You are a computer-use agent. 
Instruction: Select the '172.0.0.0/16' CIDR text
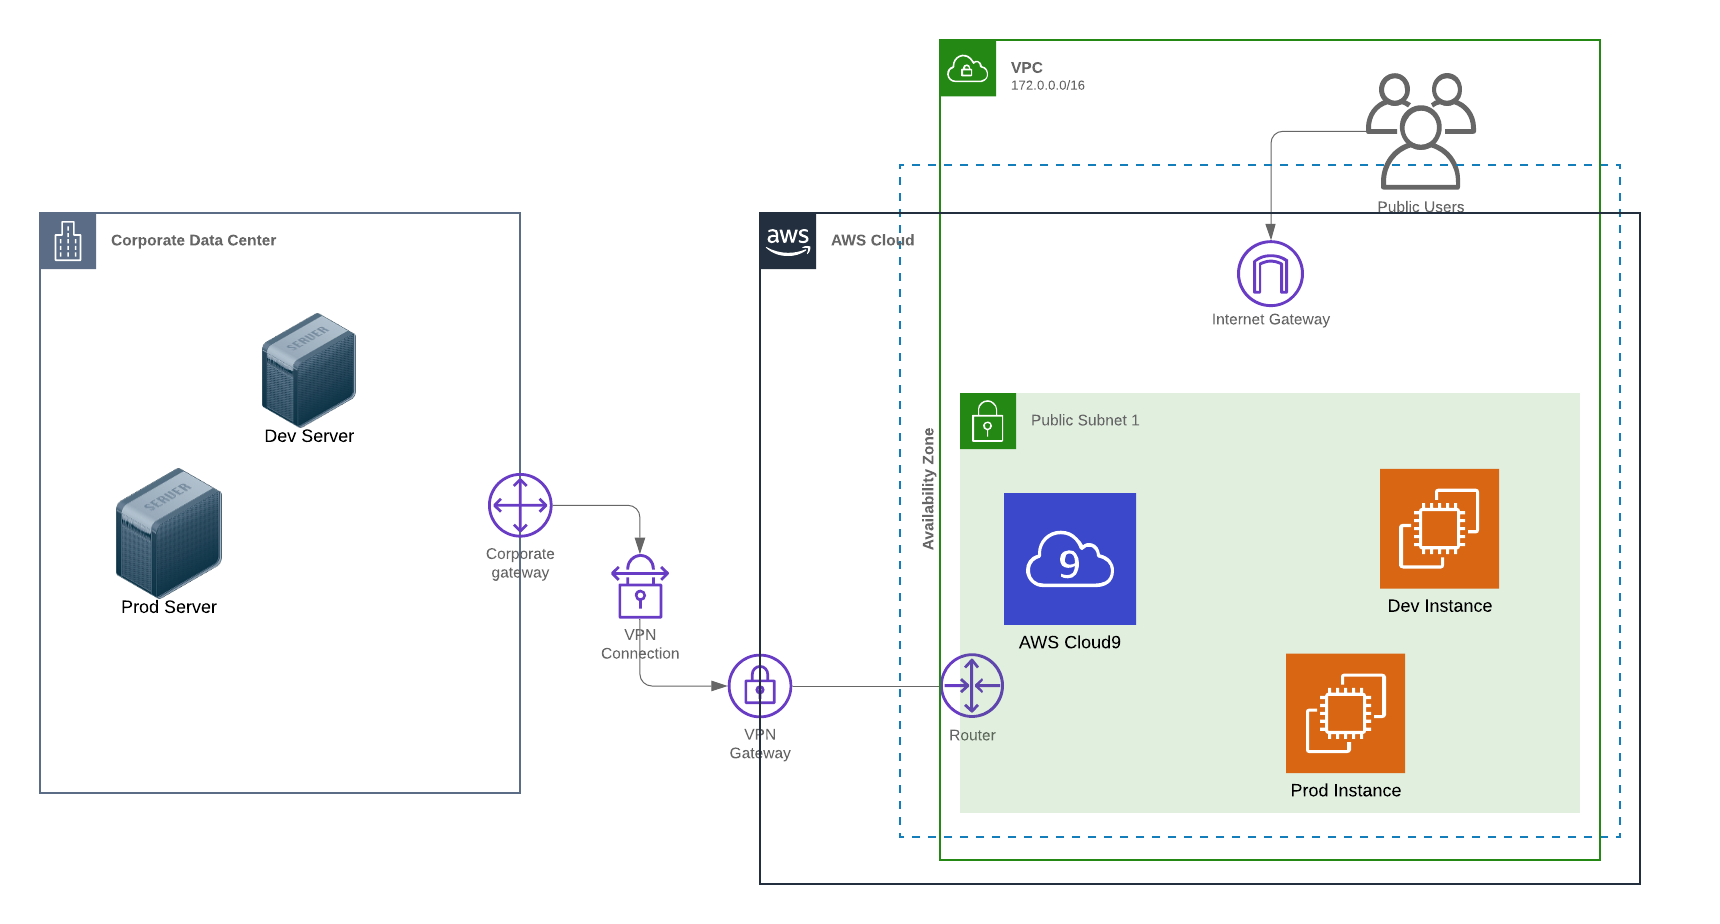click(x=1048, y=86)
